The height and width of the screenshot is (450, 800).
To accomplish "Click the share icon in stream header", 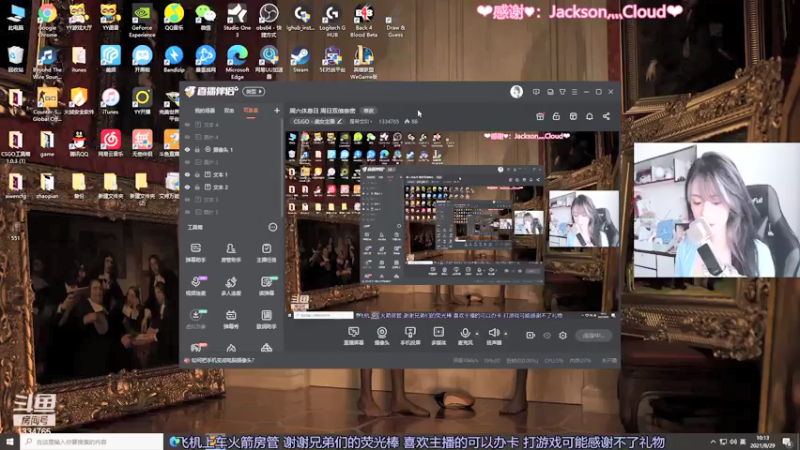I will (x=606, y=116).
